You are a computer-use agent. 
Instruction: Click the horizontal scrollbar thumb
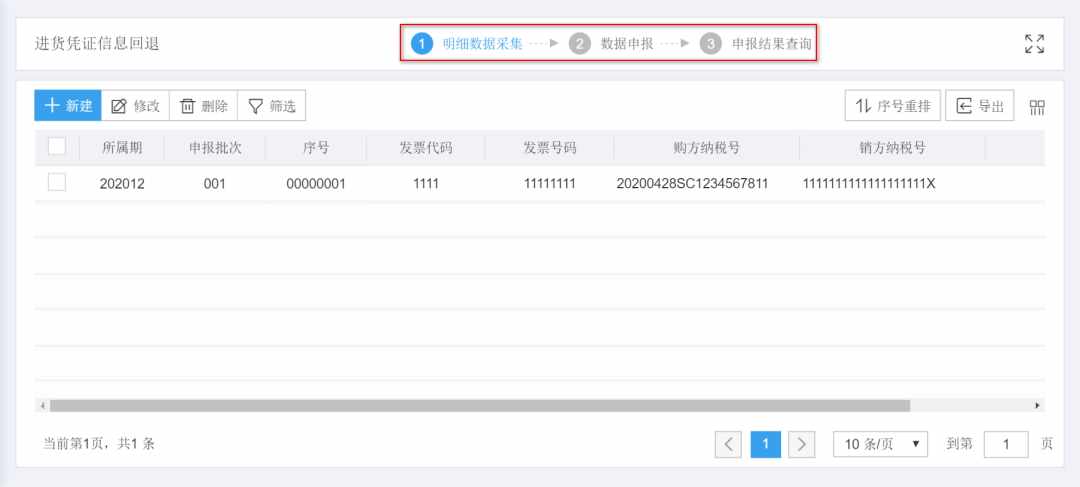(x=479, y=406)
